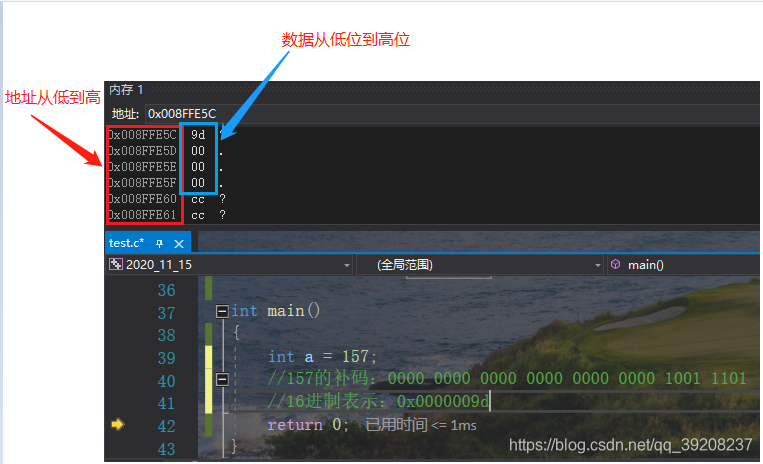Click 'int a = 157;' code line
The image size is (763, 464).
[322, 357]
